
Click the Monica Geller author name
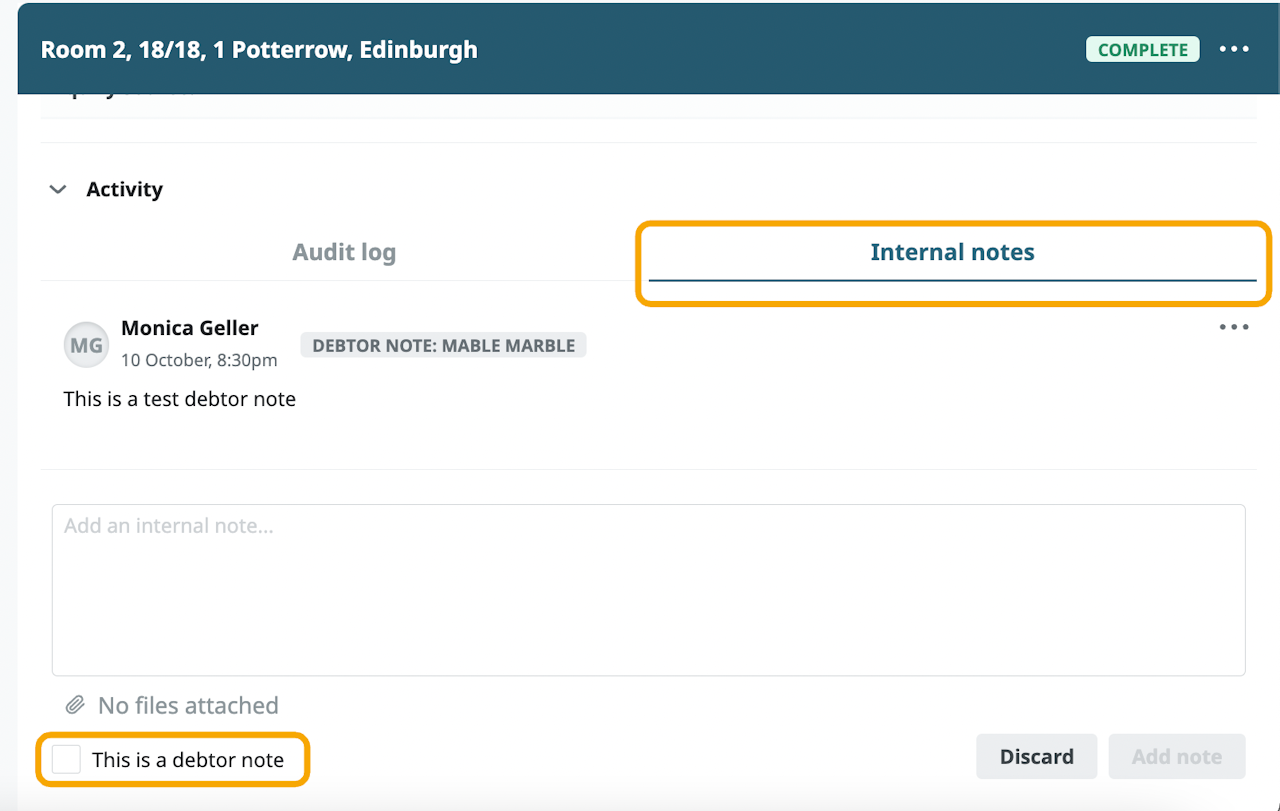tap(190, 328)
